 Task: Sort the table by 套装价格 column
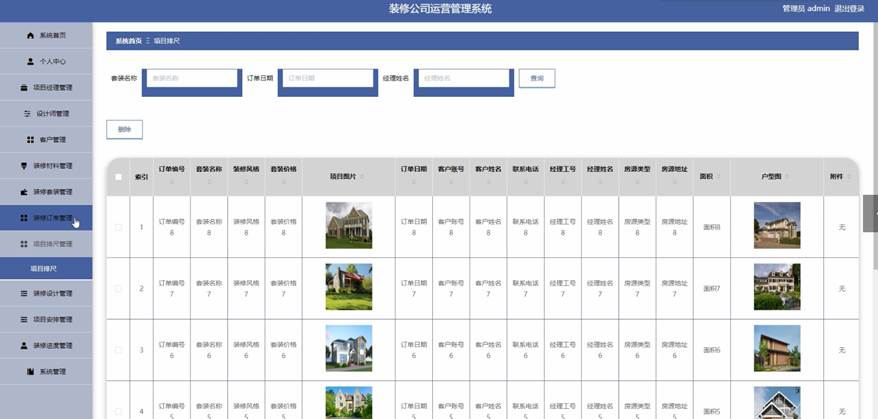(283, 182)
